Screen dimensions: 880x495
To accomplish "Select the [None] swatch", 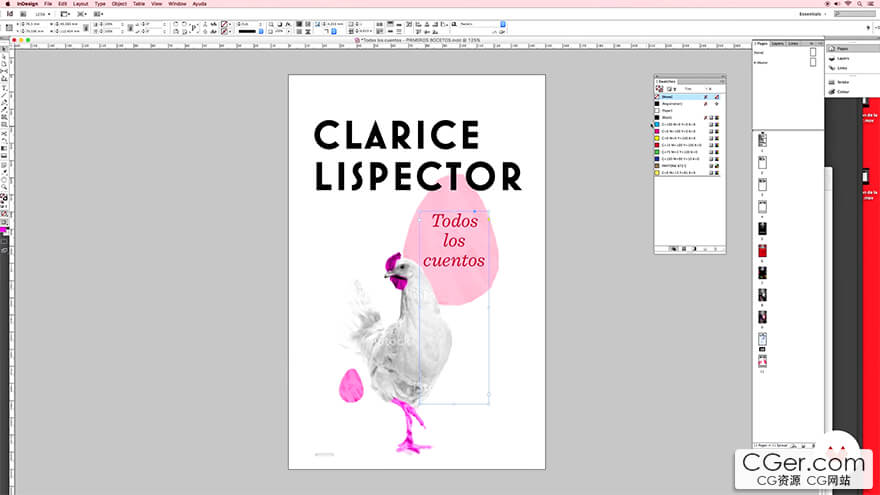I will tap(688, 97).
